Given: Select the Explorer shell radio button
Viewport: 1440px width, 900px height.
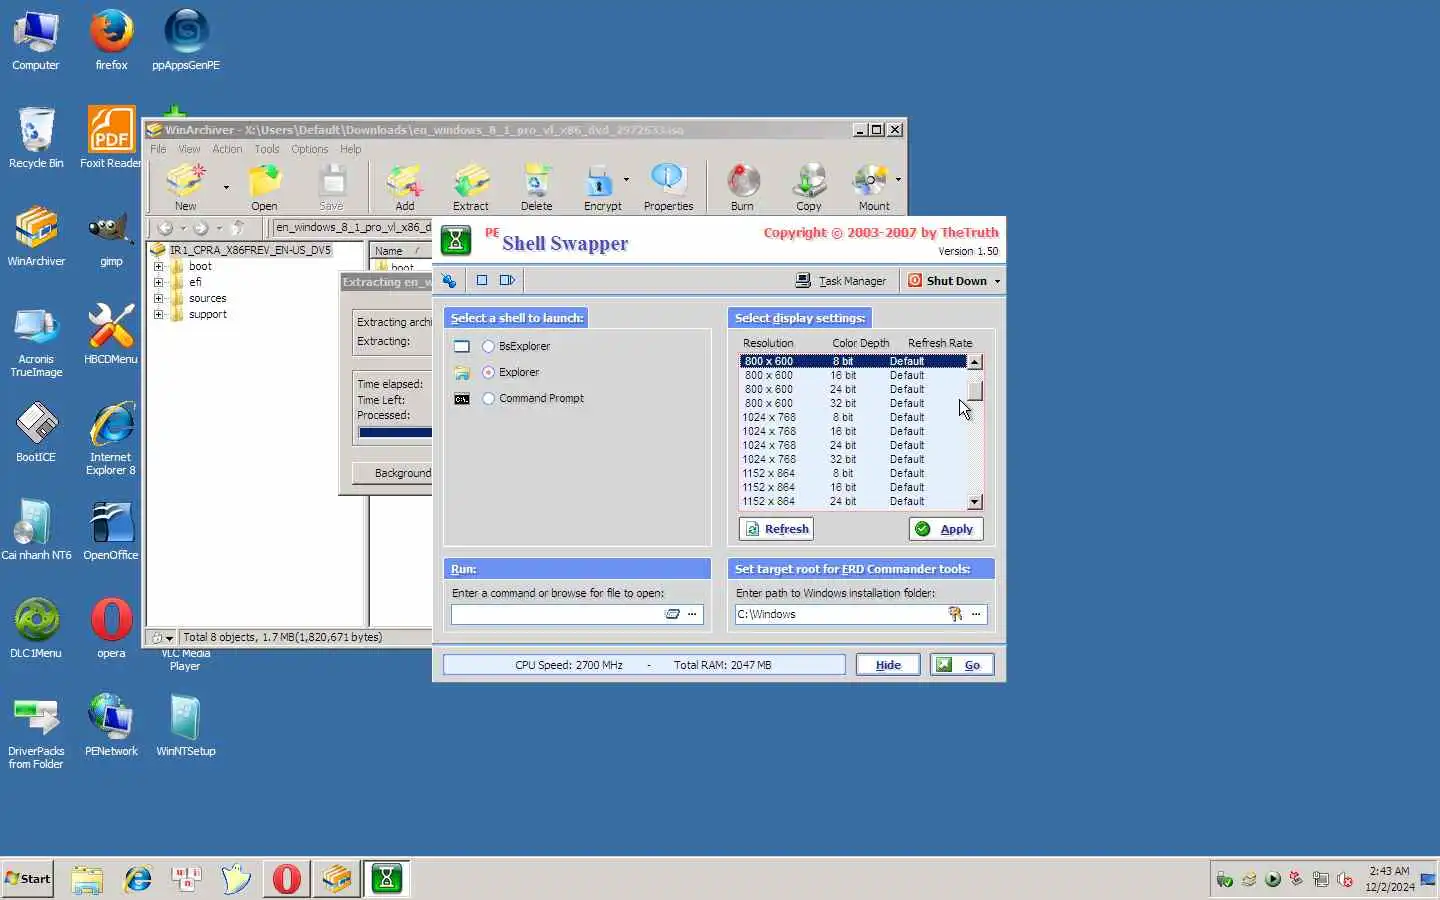Looking at the screenshot, I should (x=488, y=372).
